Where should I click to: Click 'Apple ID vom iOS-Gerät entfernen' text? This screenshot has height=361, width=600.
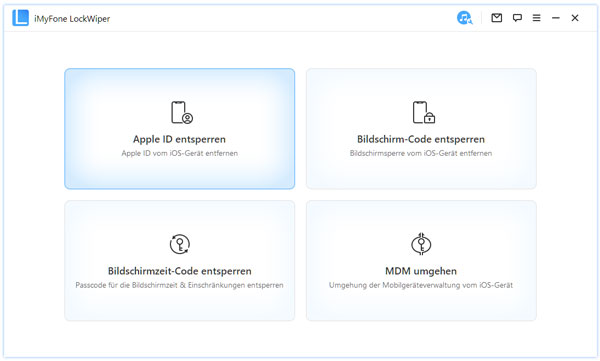tap(179, 153)
